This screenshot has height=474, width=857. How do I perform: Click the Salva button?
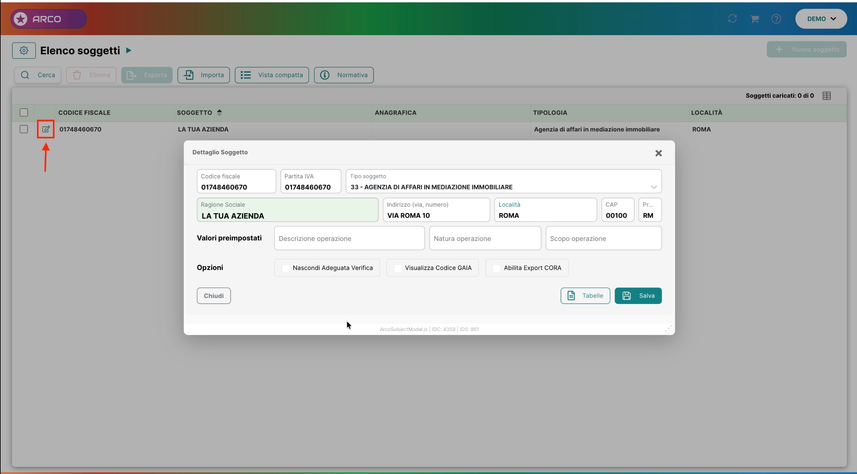tap(638, 296)
